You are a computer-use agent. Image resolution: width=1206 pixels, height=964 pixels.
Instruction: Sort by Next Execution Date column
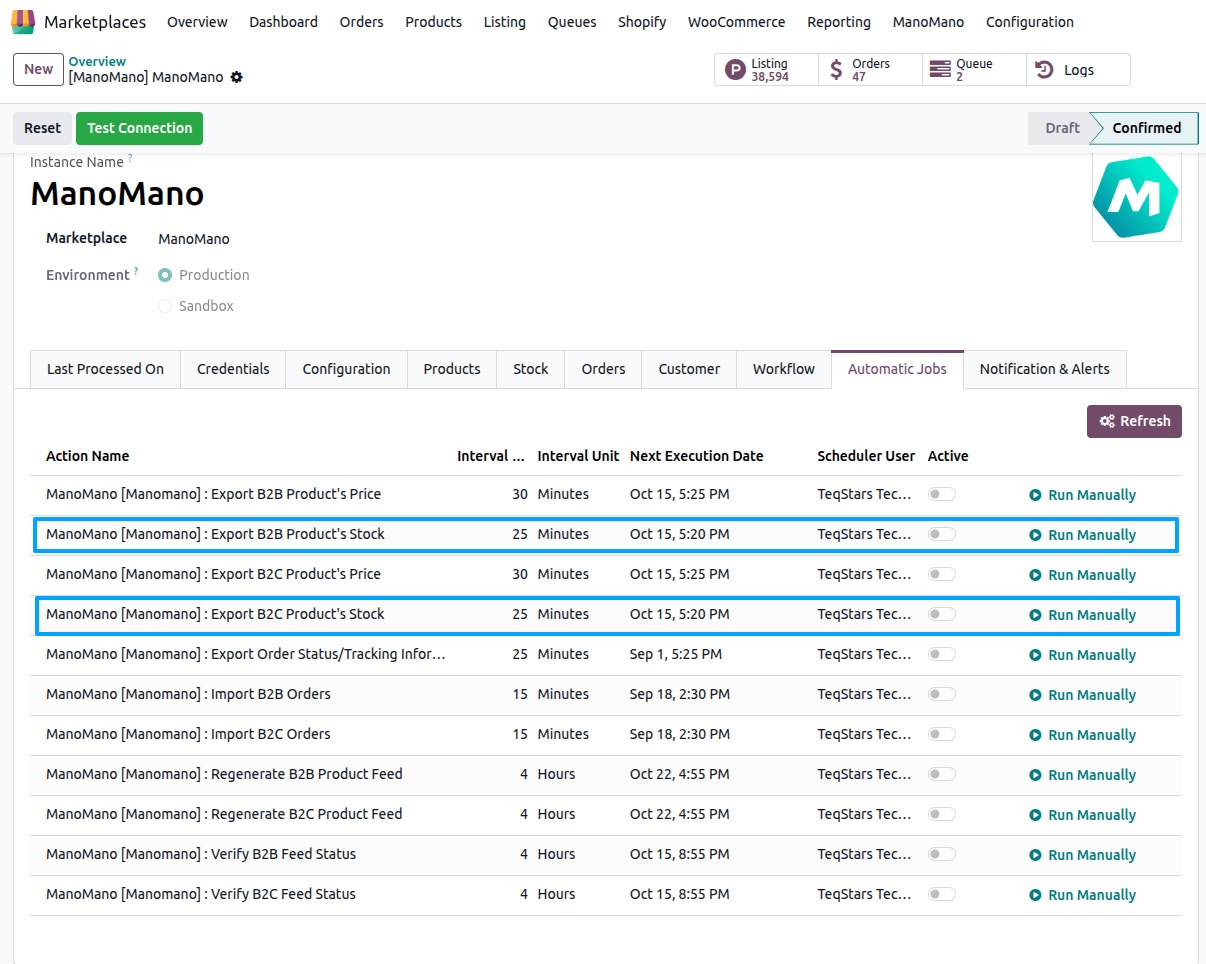point(696,456)
